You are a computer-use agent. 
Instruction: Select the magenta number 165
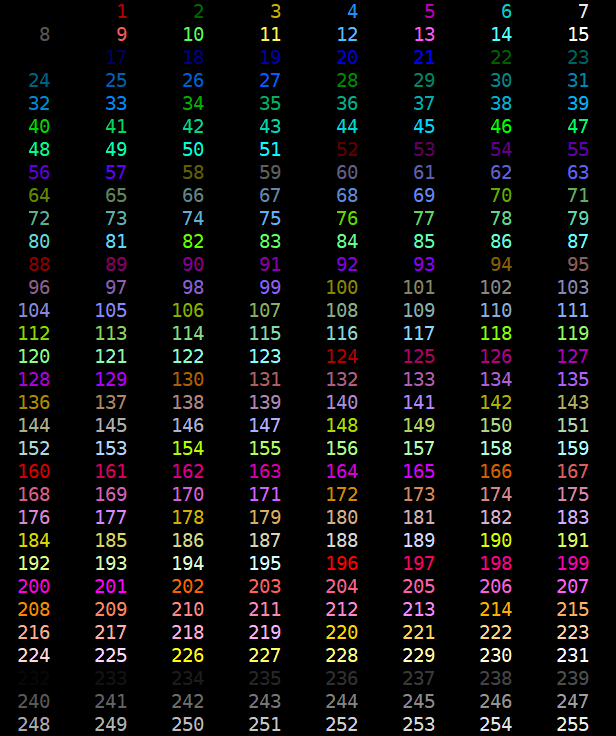click(419, 471)
